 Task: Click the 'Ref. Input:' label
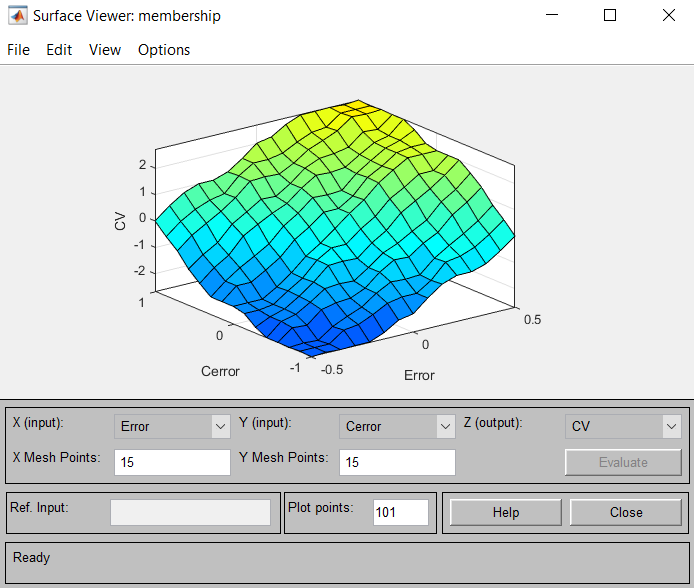point(39,507)
